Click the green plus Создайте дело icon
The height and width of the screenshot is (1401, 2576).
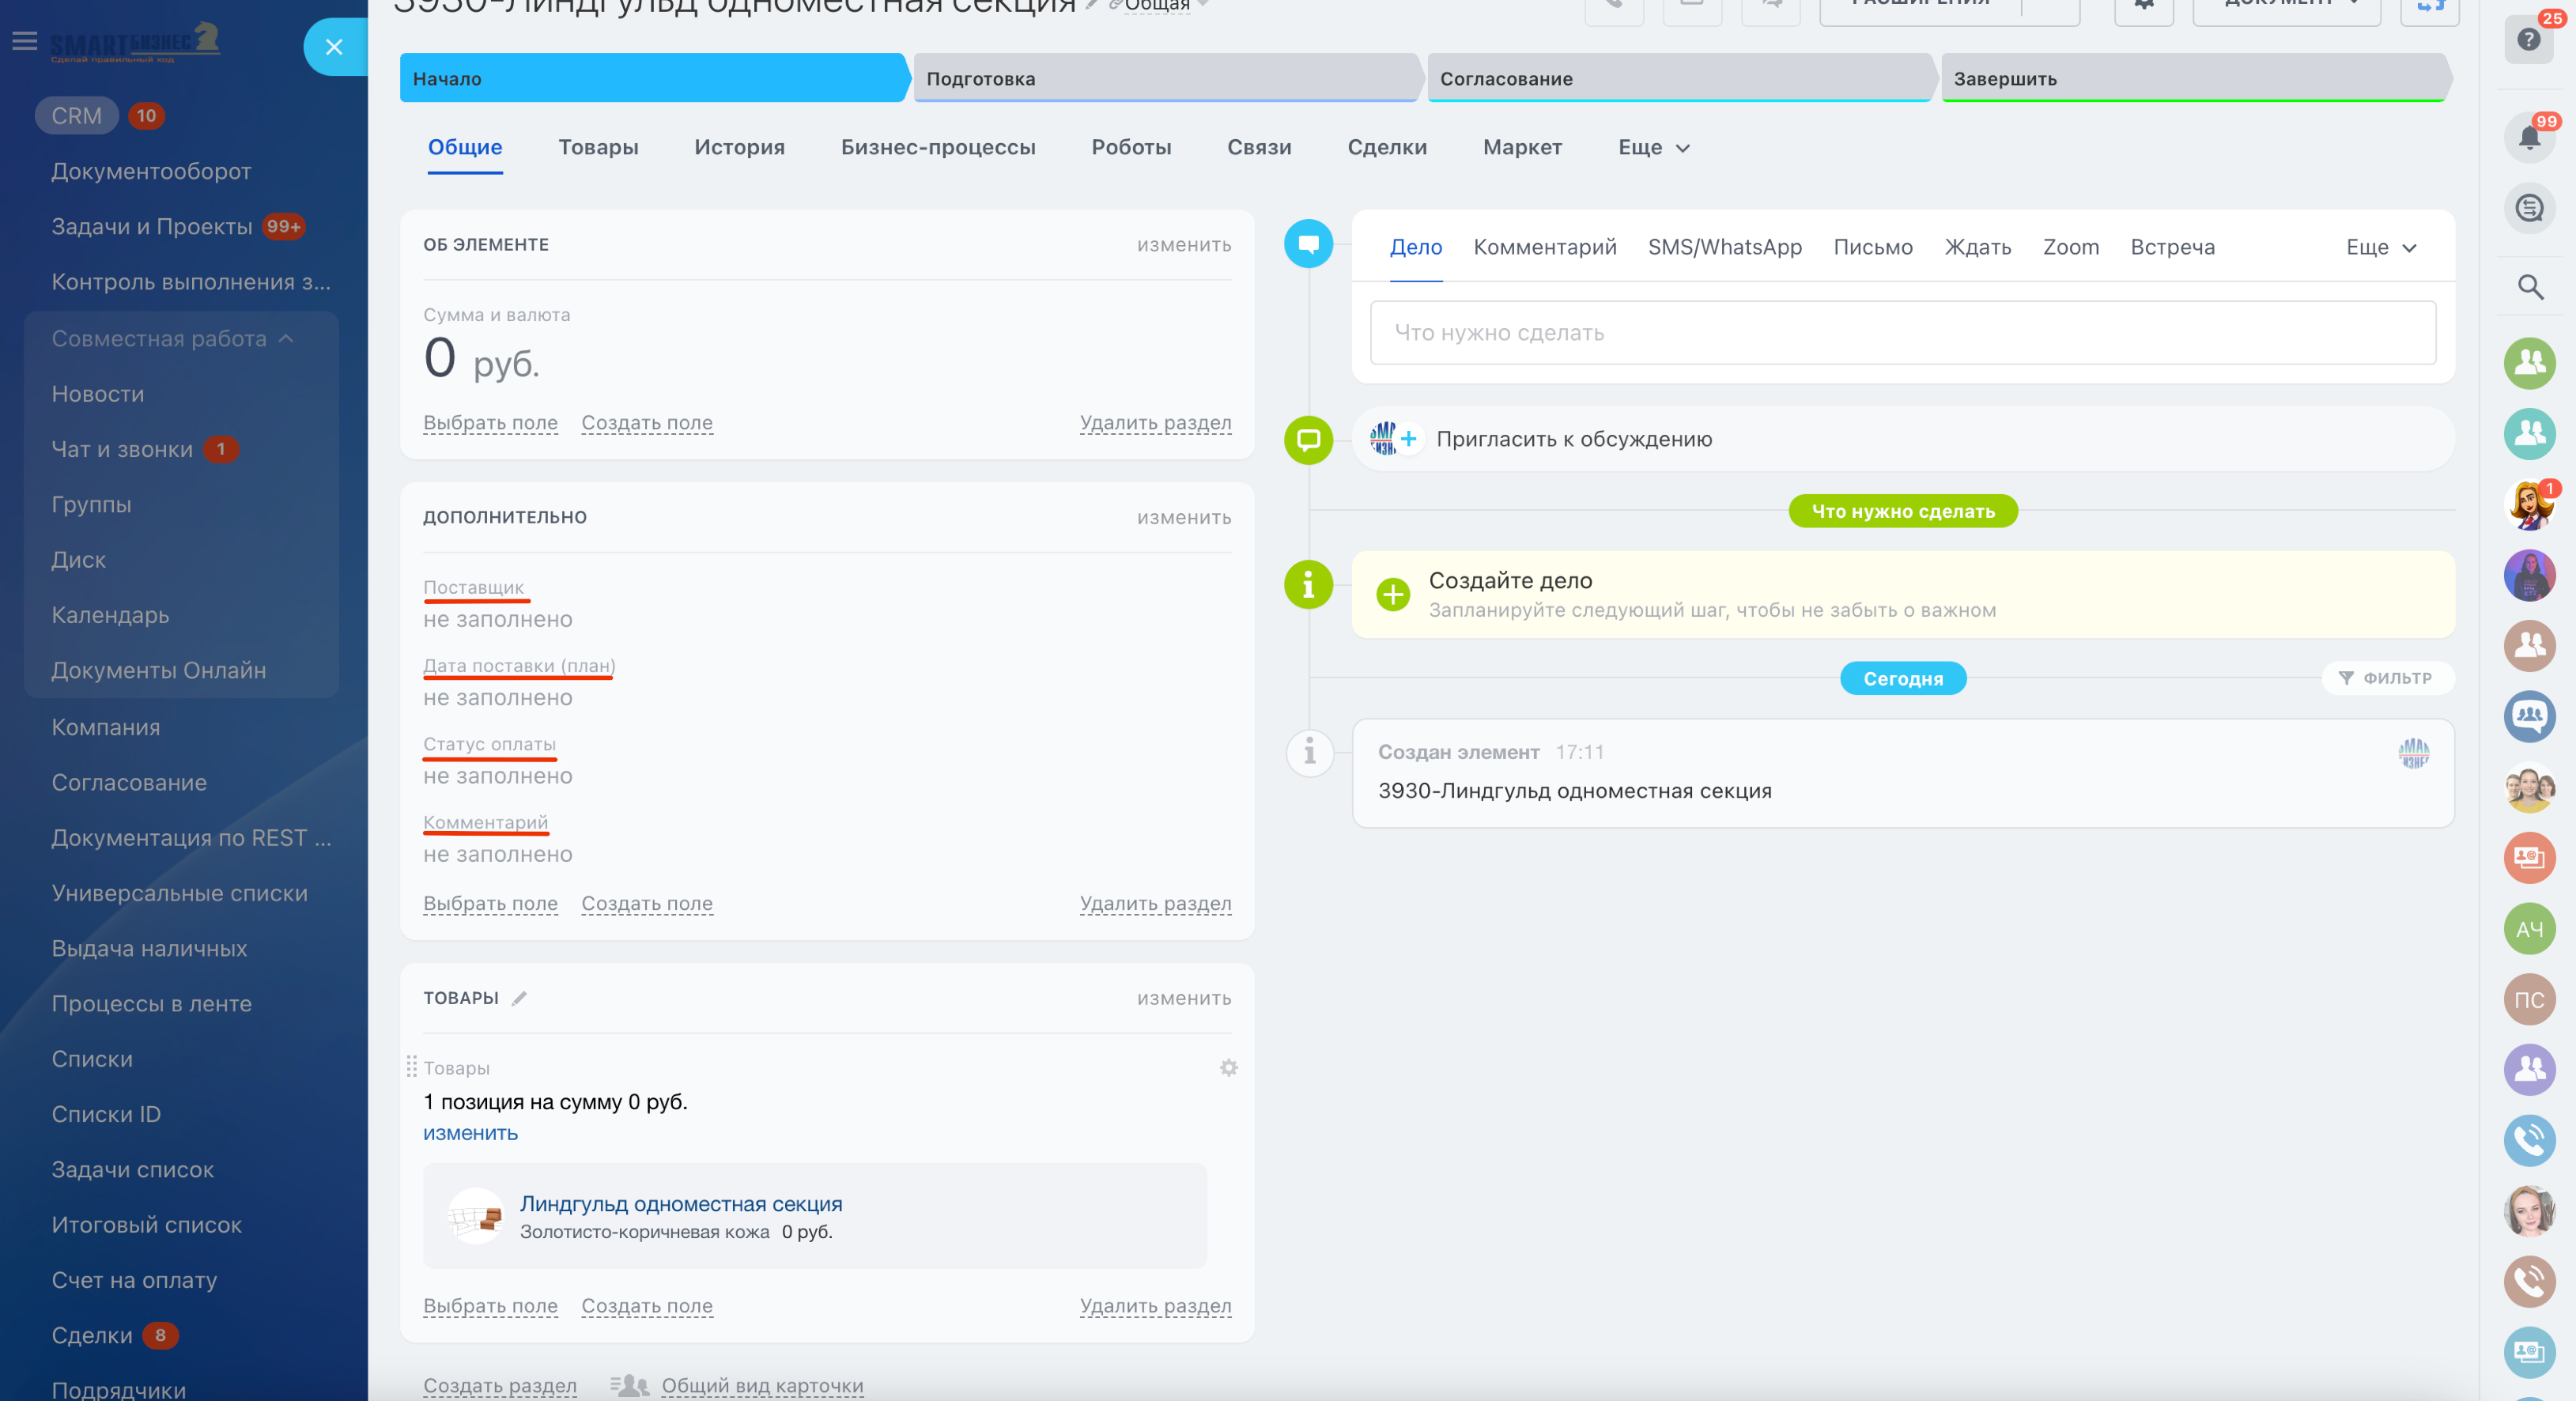[x=1392, y=594]
